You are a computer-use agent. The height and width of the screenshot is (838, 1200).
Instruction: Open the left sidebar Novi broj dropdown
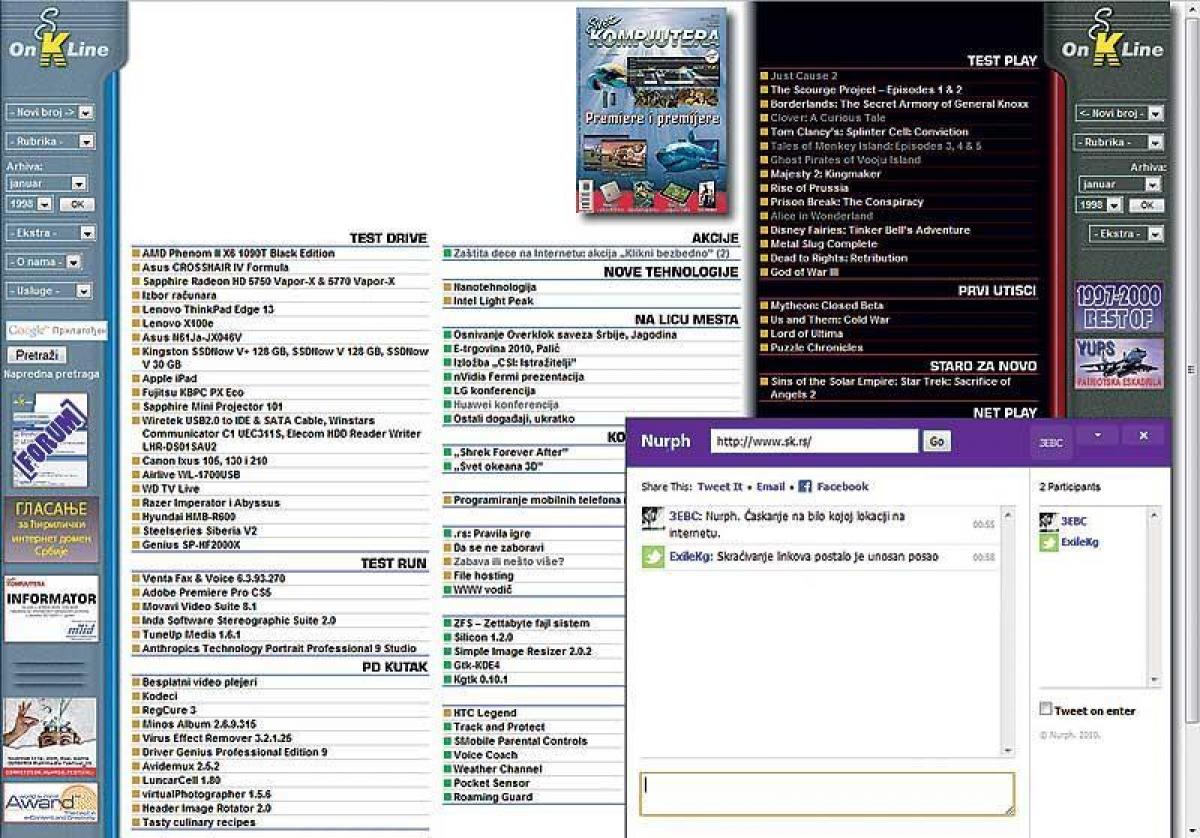pos(50,113)
